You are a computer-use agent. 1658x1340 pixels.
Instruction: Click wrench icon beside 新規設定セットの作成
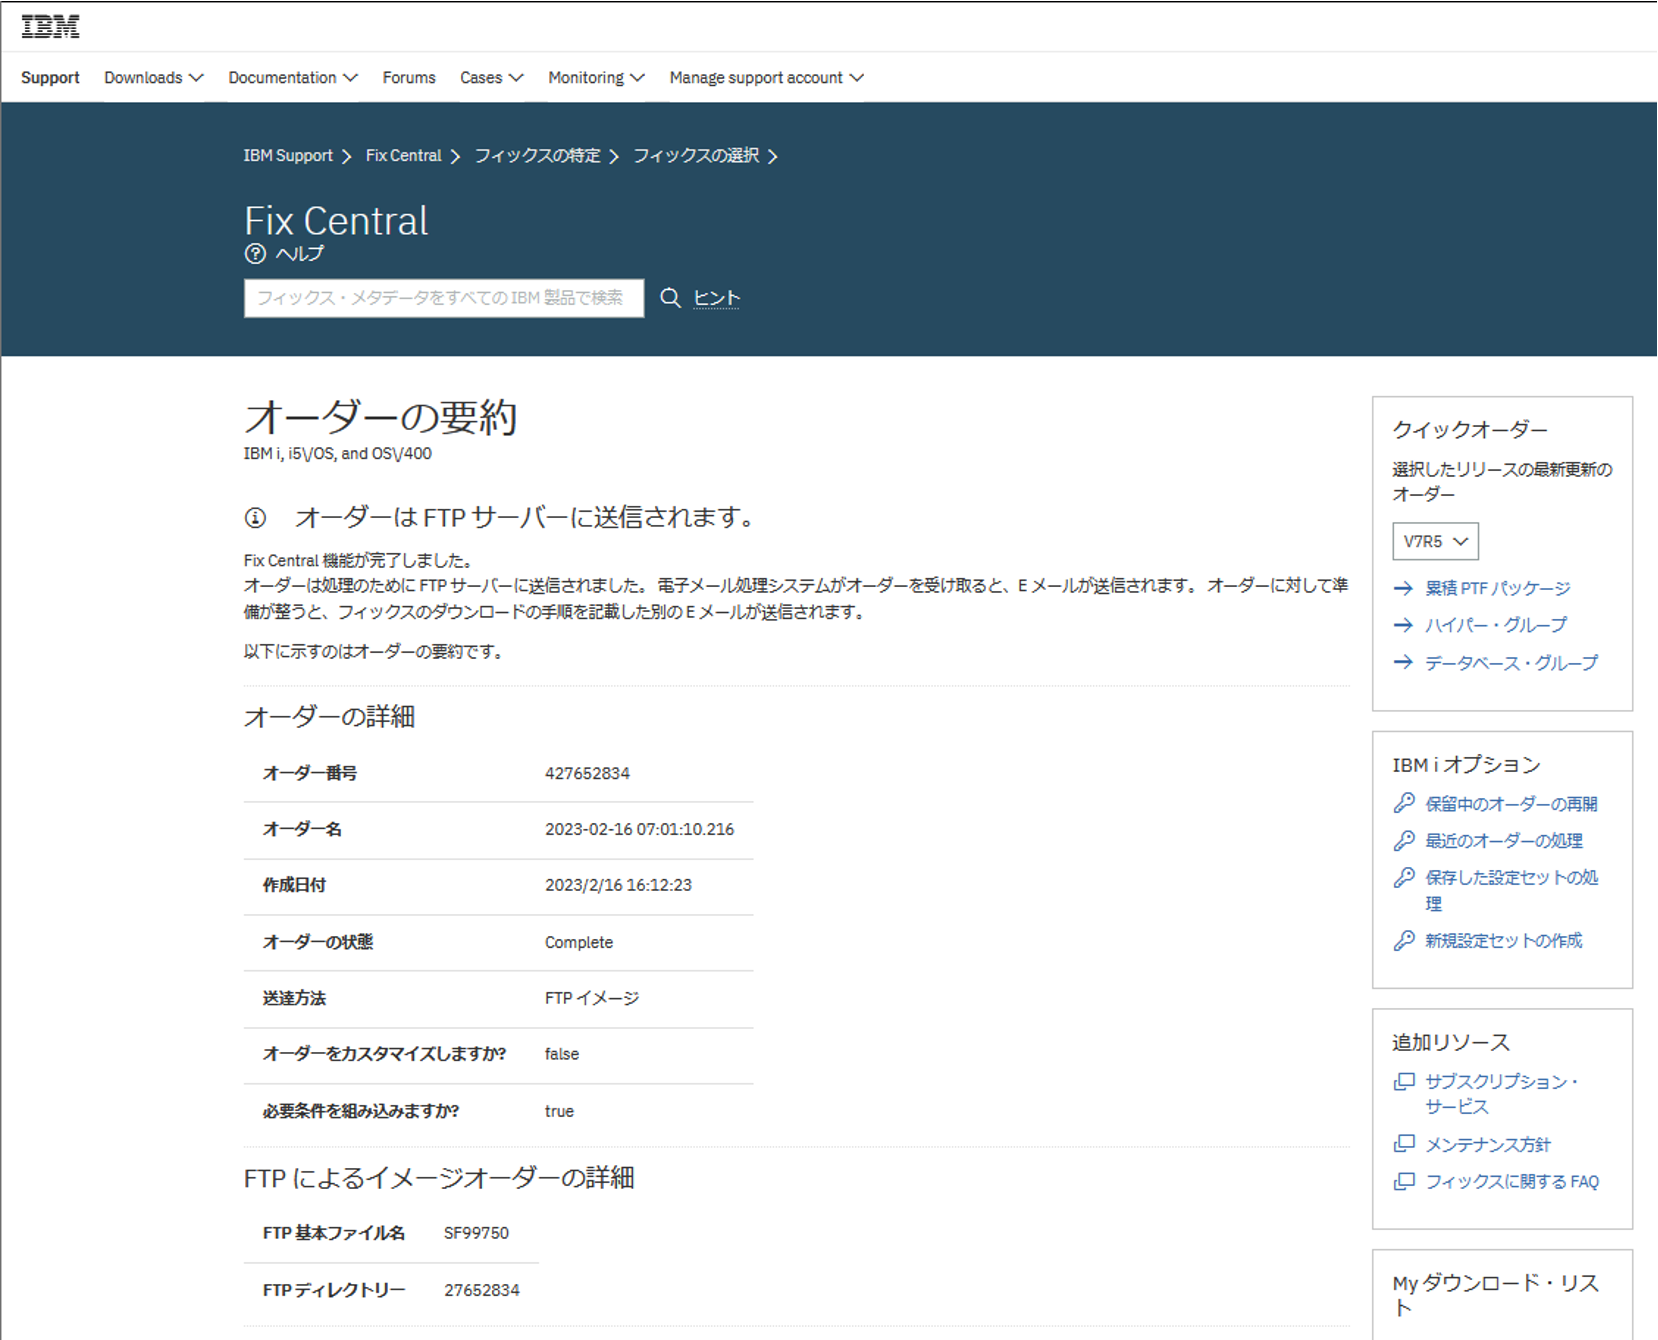point(1404,940)
